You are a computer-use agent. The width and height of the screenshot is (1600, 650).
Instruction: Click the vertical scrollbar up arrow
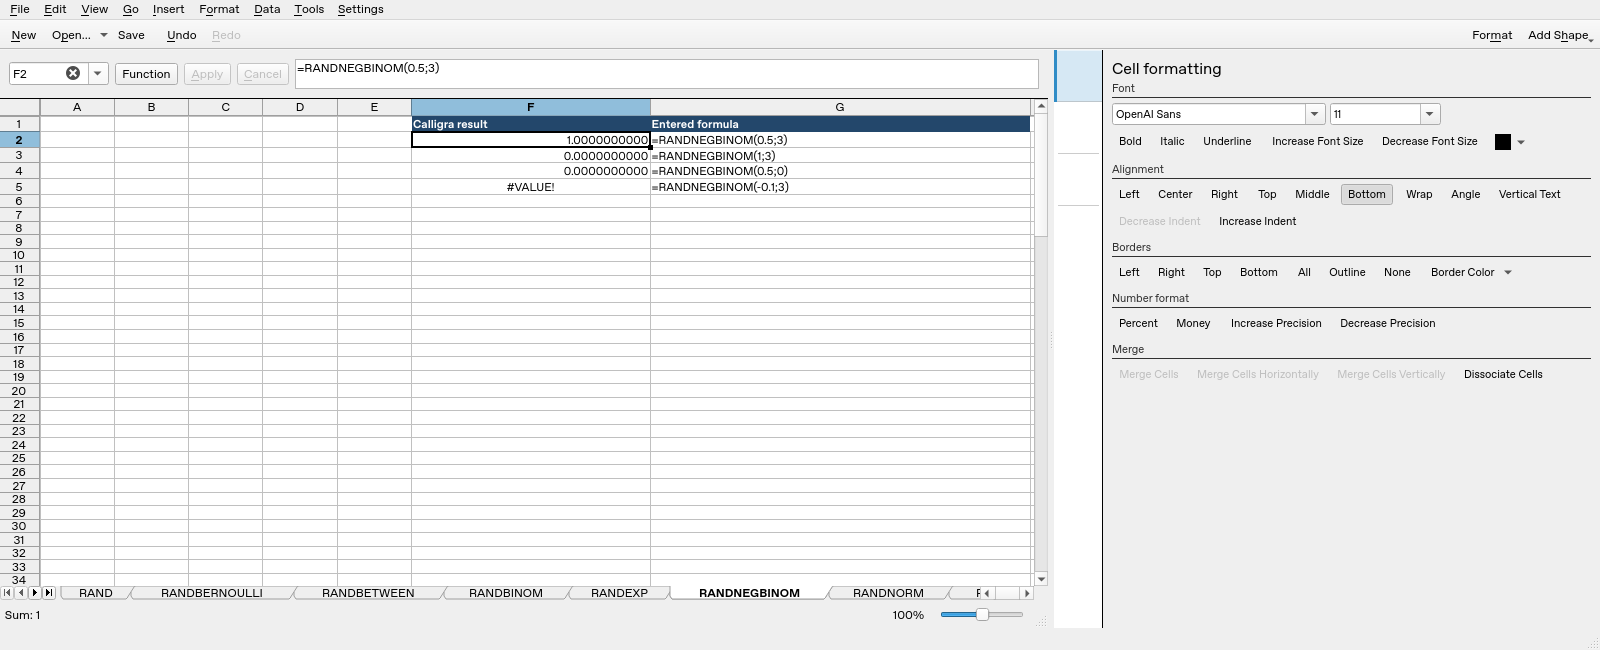1041,106
